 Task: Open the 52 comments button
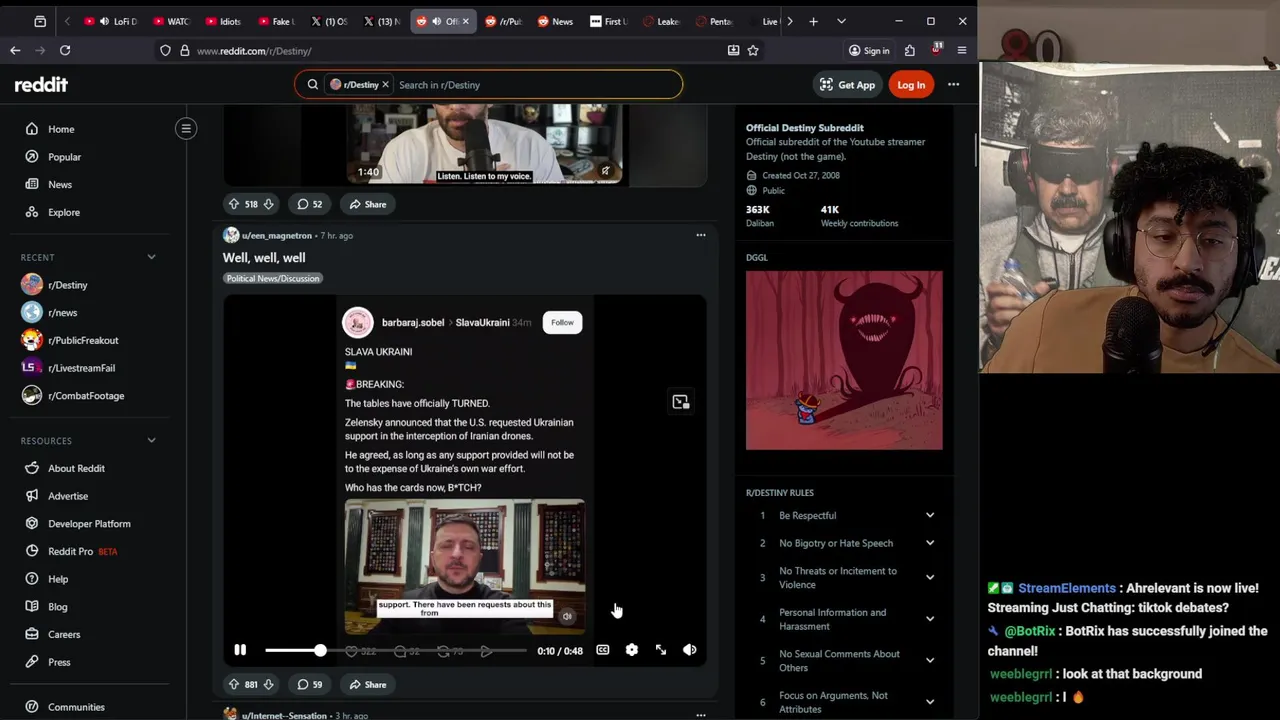[x=309, y=204]
